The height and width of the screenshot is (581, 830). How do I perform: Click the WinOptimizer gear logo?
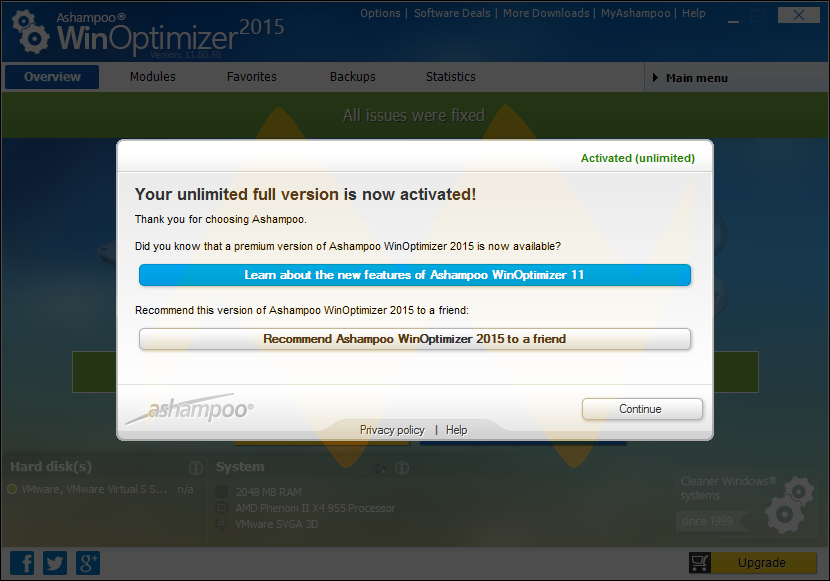click(31, 33)
